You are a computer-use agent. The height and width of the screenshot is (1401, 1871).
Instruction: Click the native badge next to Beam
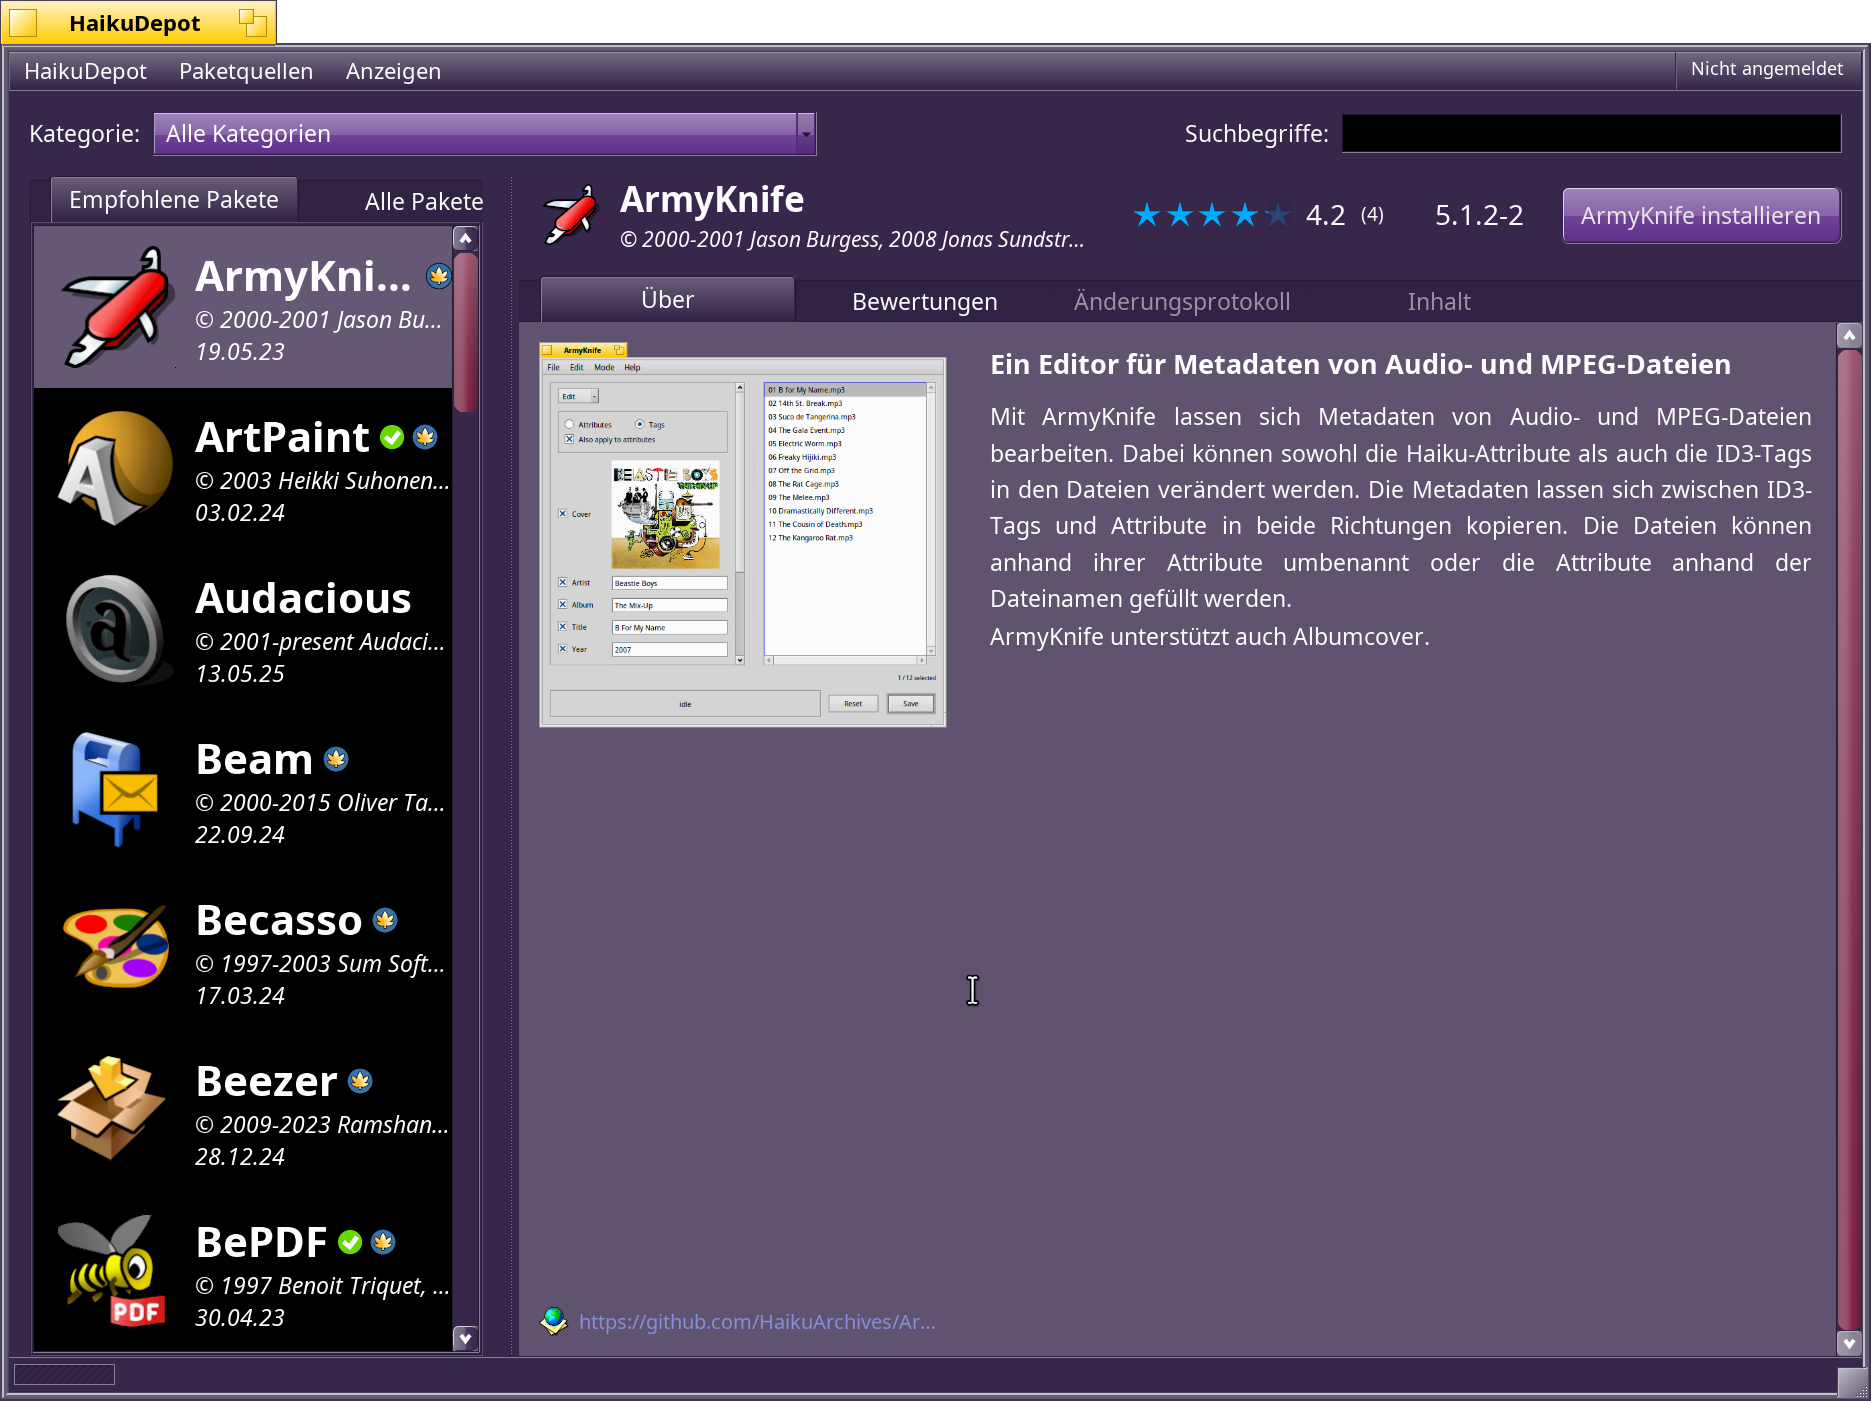[336, 759]
